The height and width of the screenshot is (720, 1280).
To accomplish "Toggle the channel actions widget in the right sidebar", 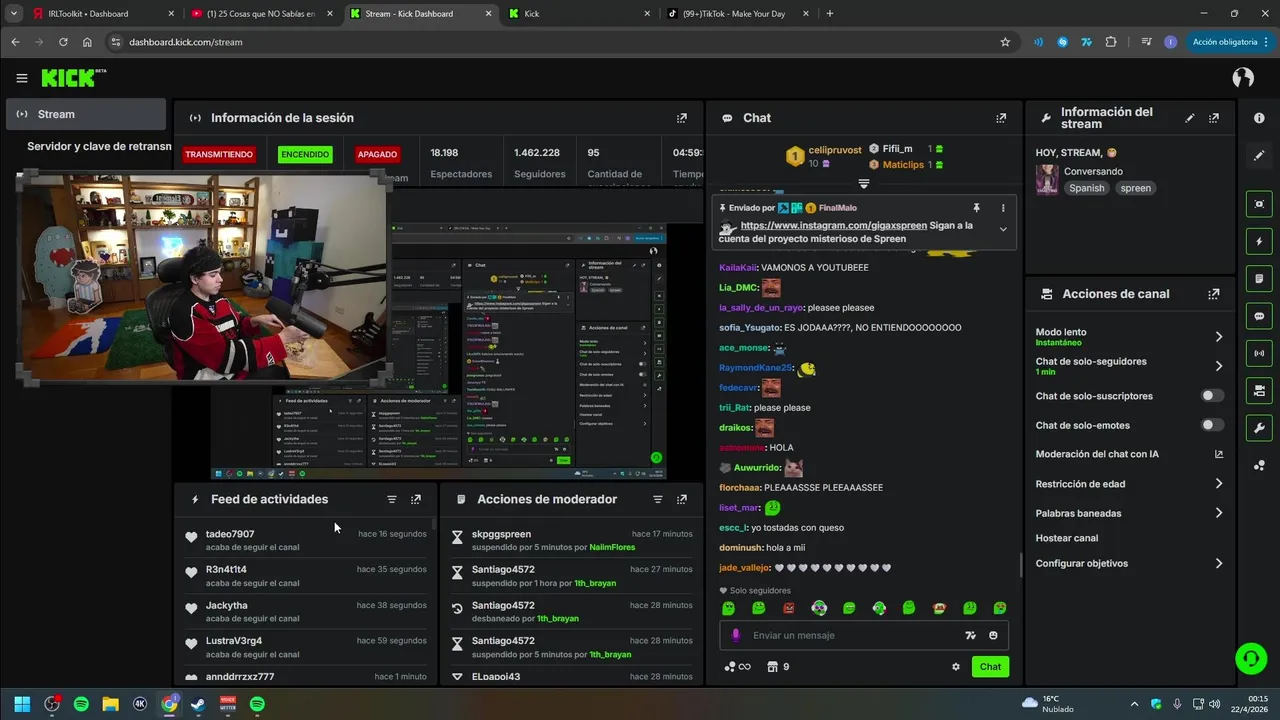I will point(1259,390).
